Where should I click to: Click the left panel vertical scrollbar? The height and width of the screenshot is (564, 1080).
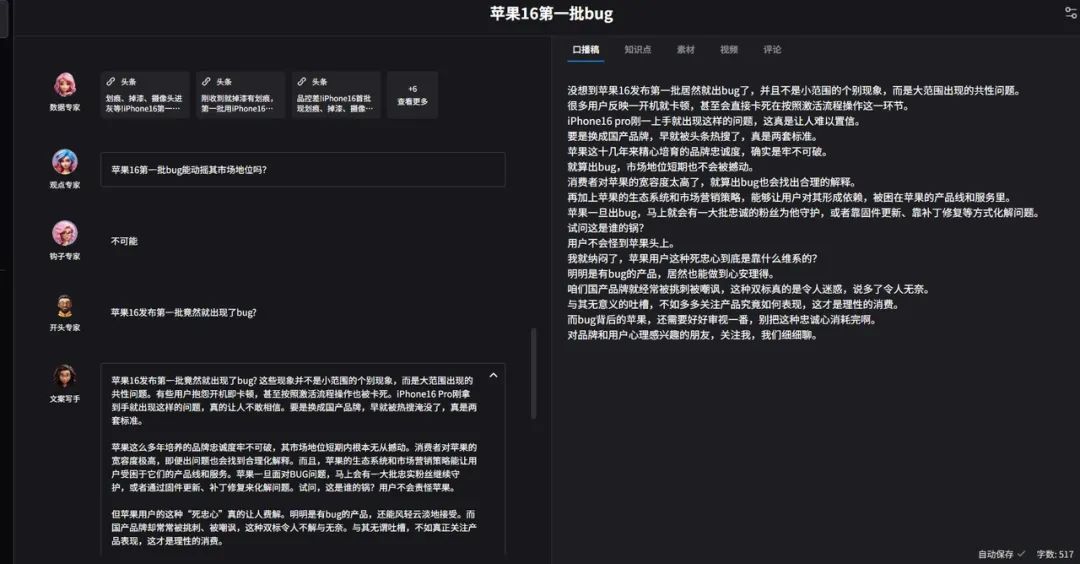pos(533,373)
